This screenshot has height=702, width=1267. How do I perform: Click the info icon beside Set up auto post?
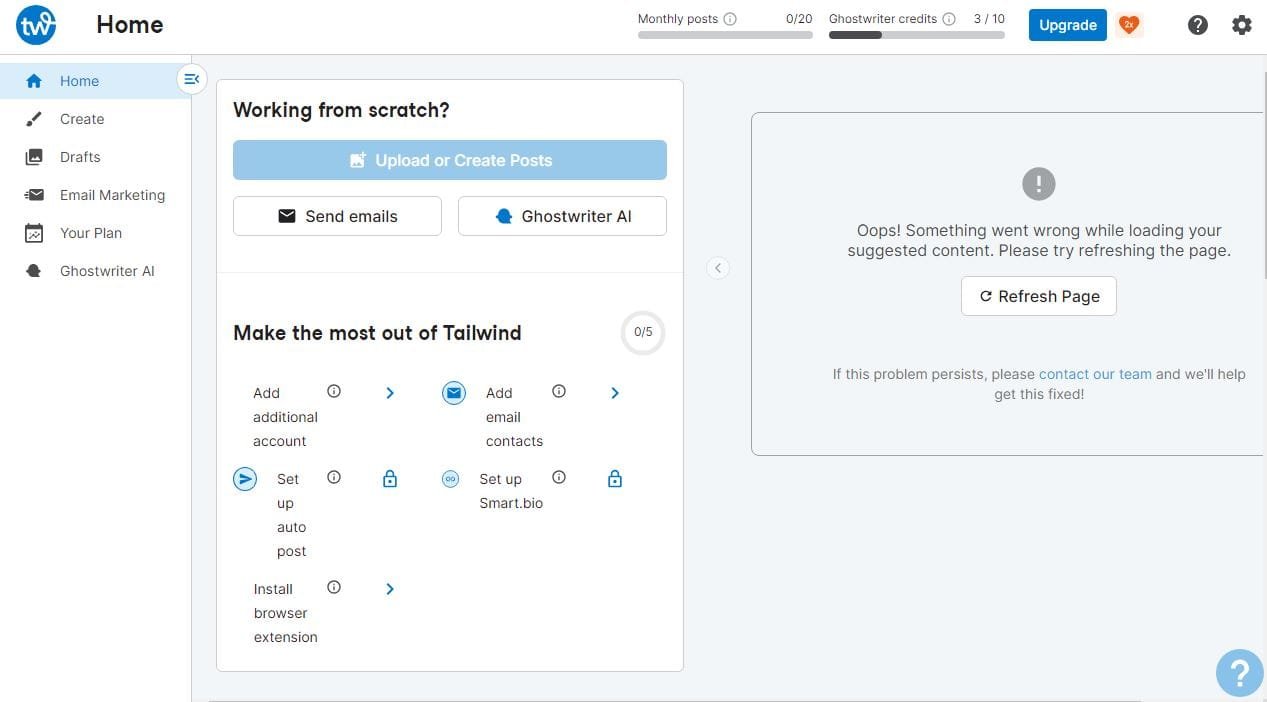[x=333, y=477]
